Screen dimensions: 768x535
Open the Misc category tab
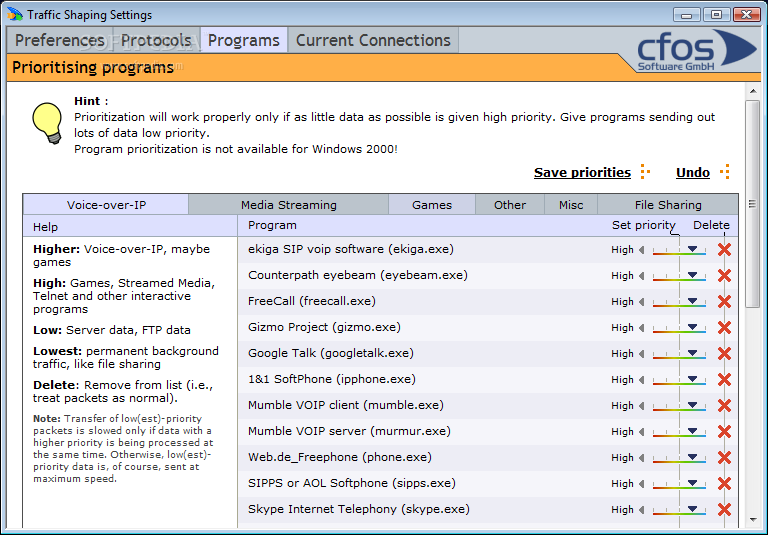click(571, 205)
